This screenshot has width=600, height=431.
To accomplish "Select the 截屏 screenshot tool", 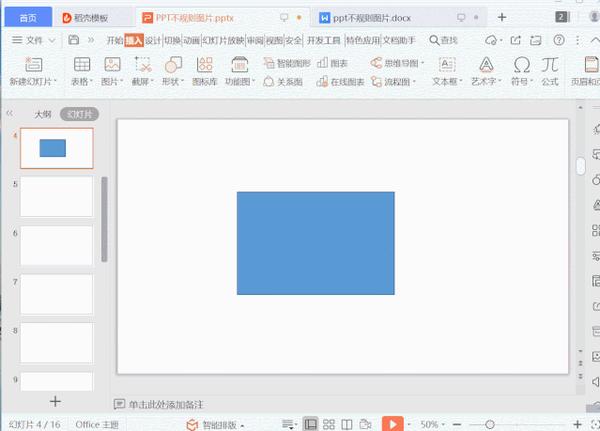I will point(143,64).
